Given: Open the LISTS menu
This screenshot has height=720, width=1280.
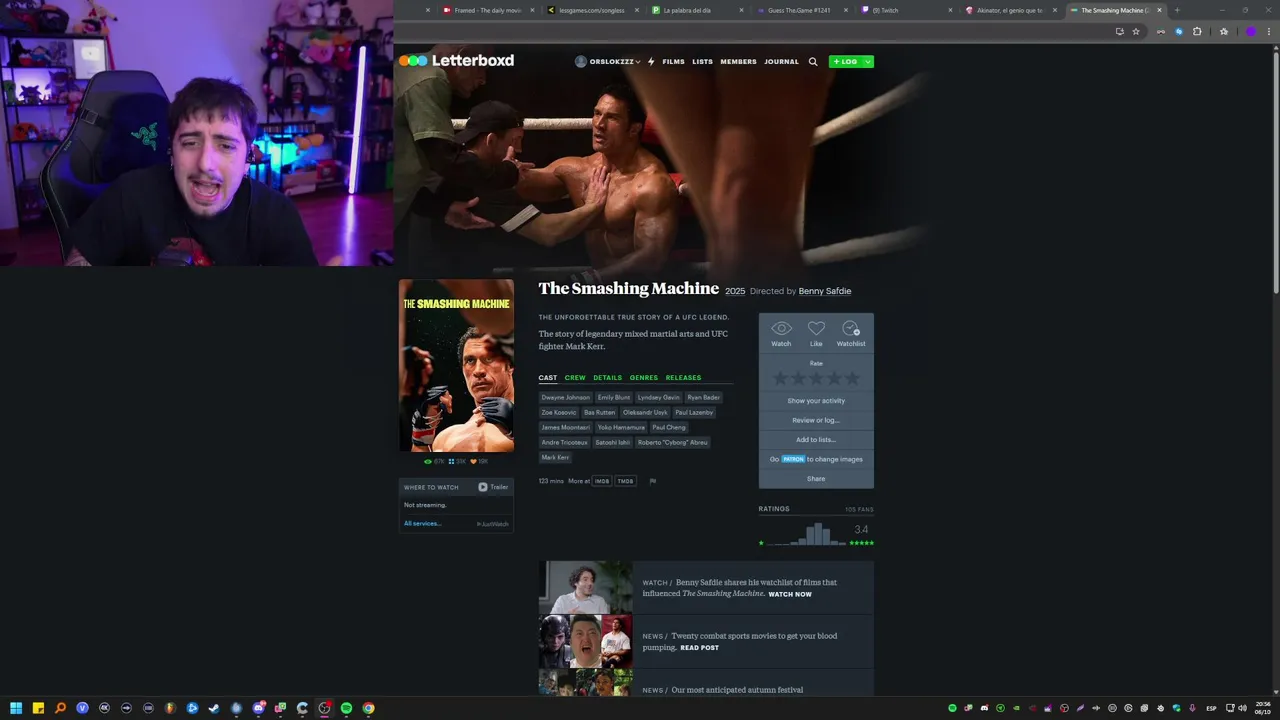Looking at the screenshot, I should (702, 62).
